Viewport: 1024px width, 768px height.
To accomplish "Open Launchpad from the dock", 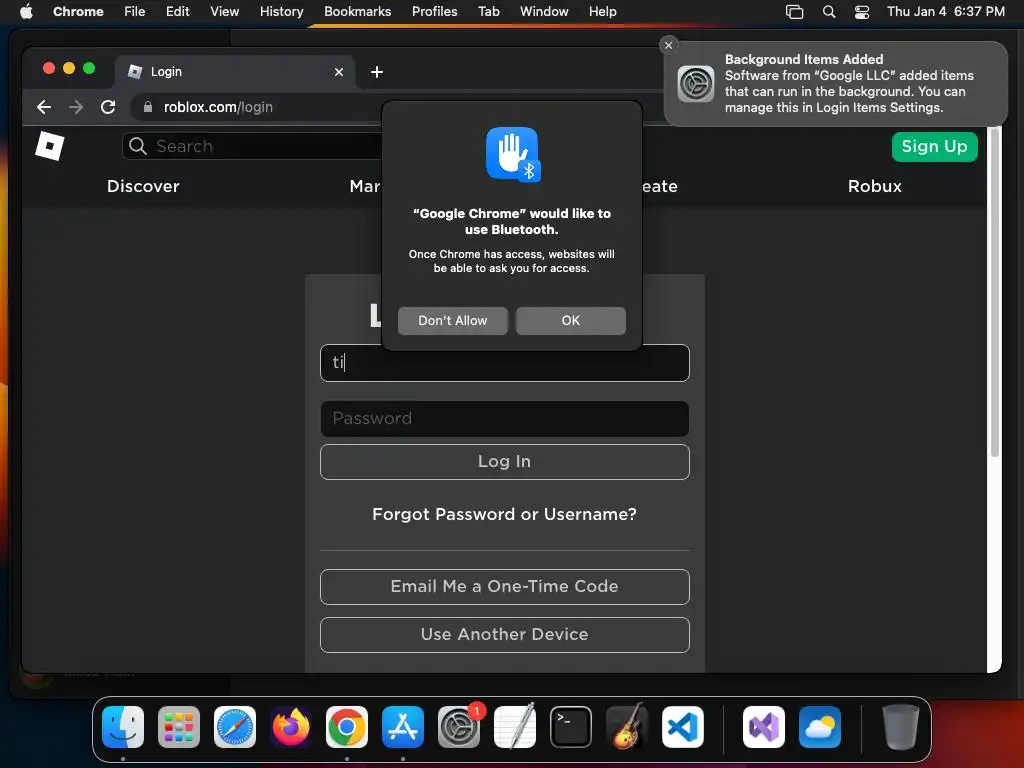I will pos(179,727).
